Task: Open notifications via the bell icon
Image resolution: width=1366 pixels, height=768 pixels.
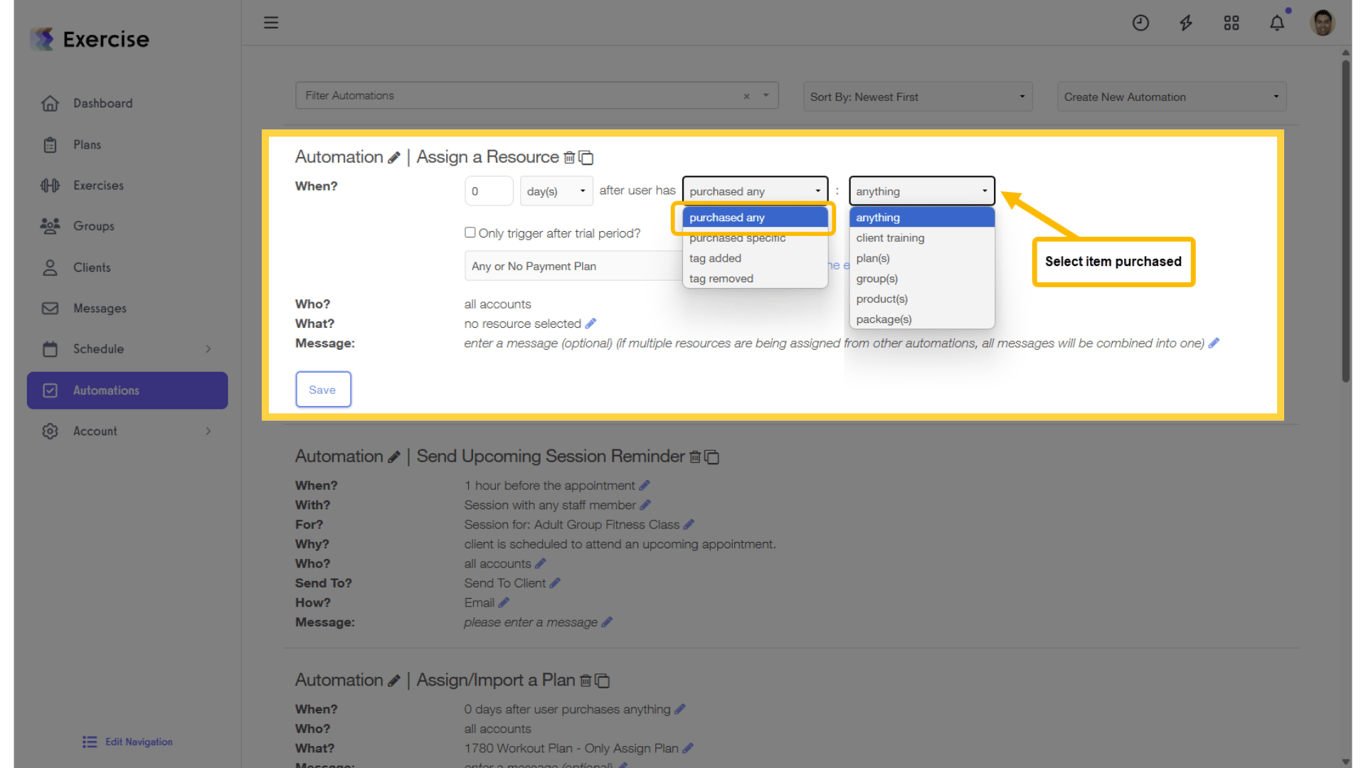Action: pyautogui.click(x=1277, y=22)
